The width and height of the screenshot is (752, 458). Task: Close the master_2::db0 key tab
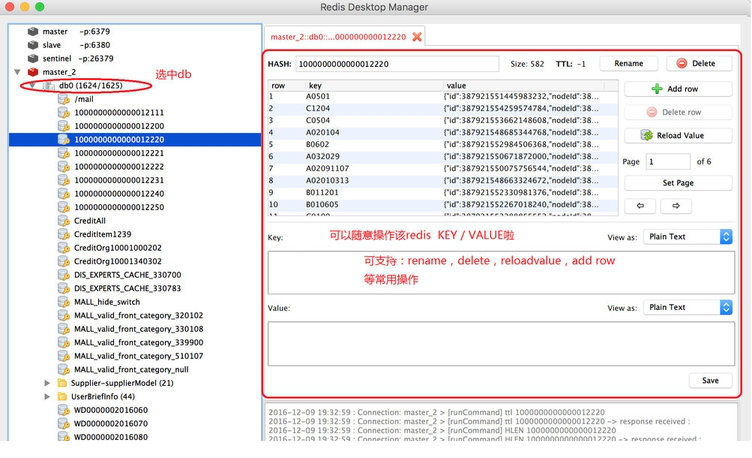pos(417,37)
